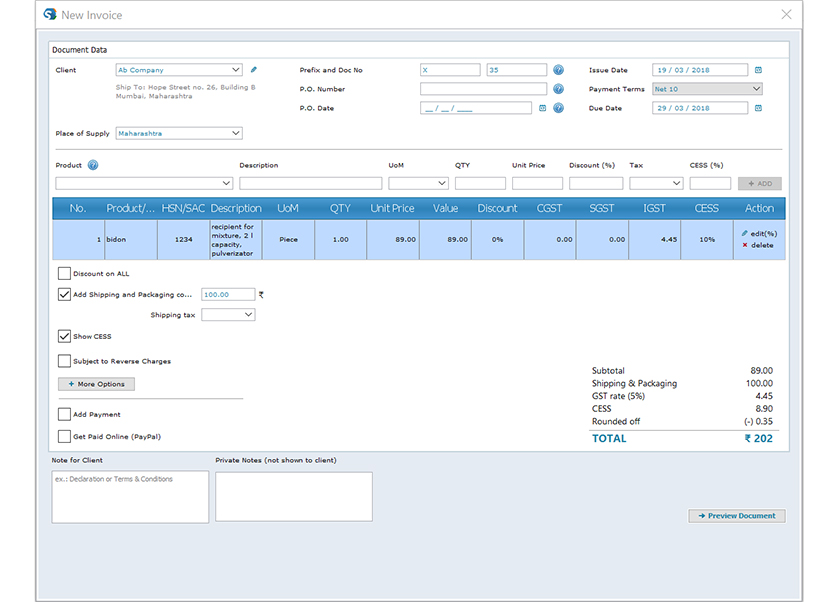Viewport: 839px width, 602px height.
Task: Open calendar icon for Issue Date
Action: pos(758,70)
